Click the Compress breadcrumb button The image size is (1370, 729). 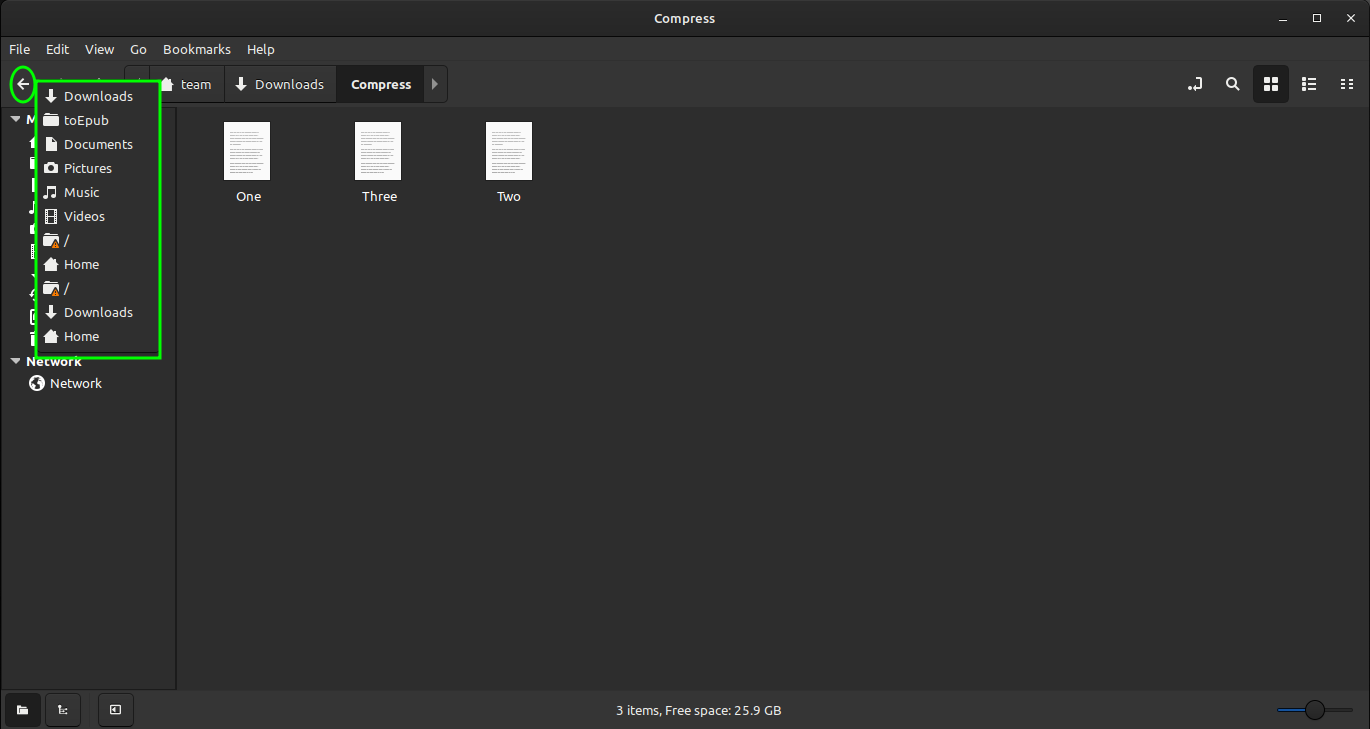(381, 85)
